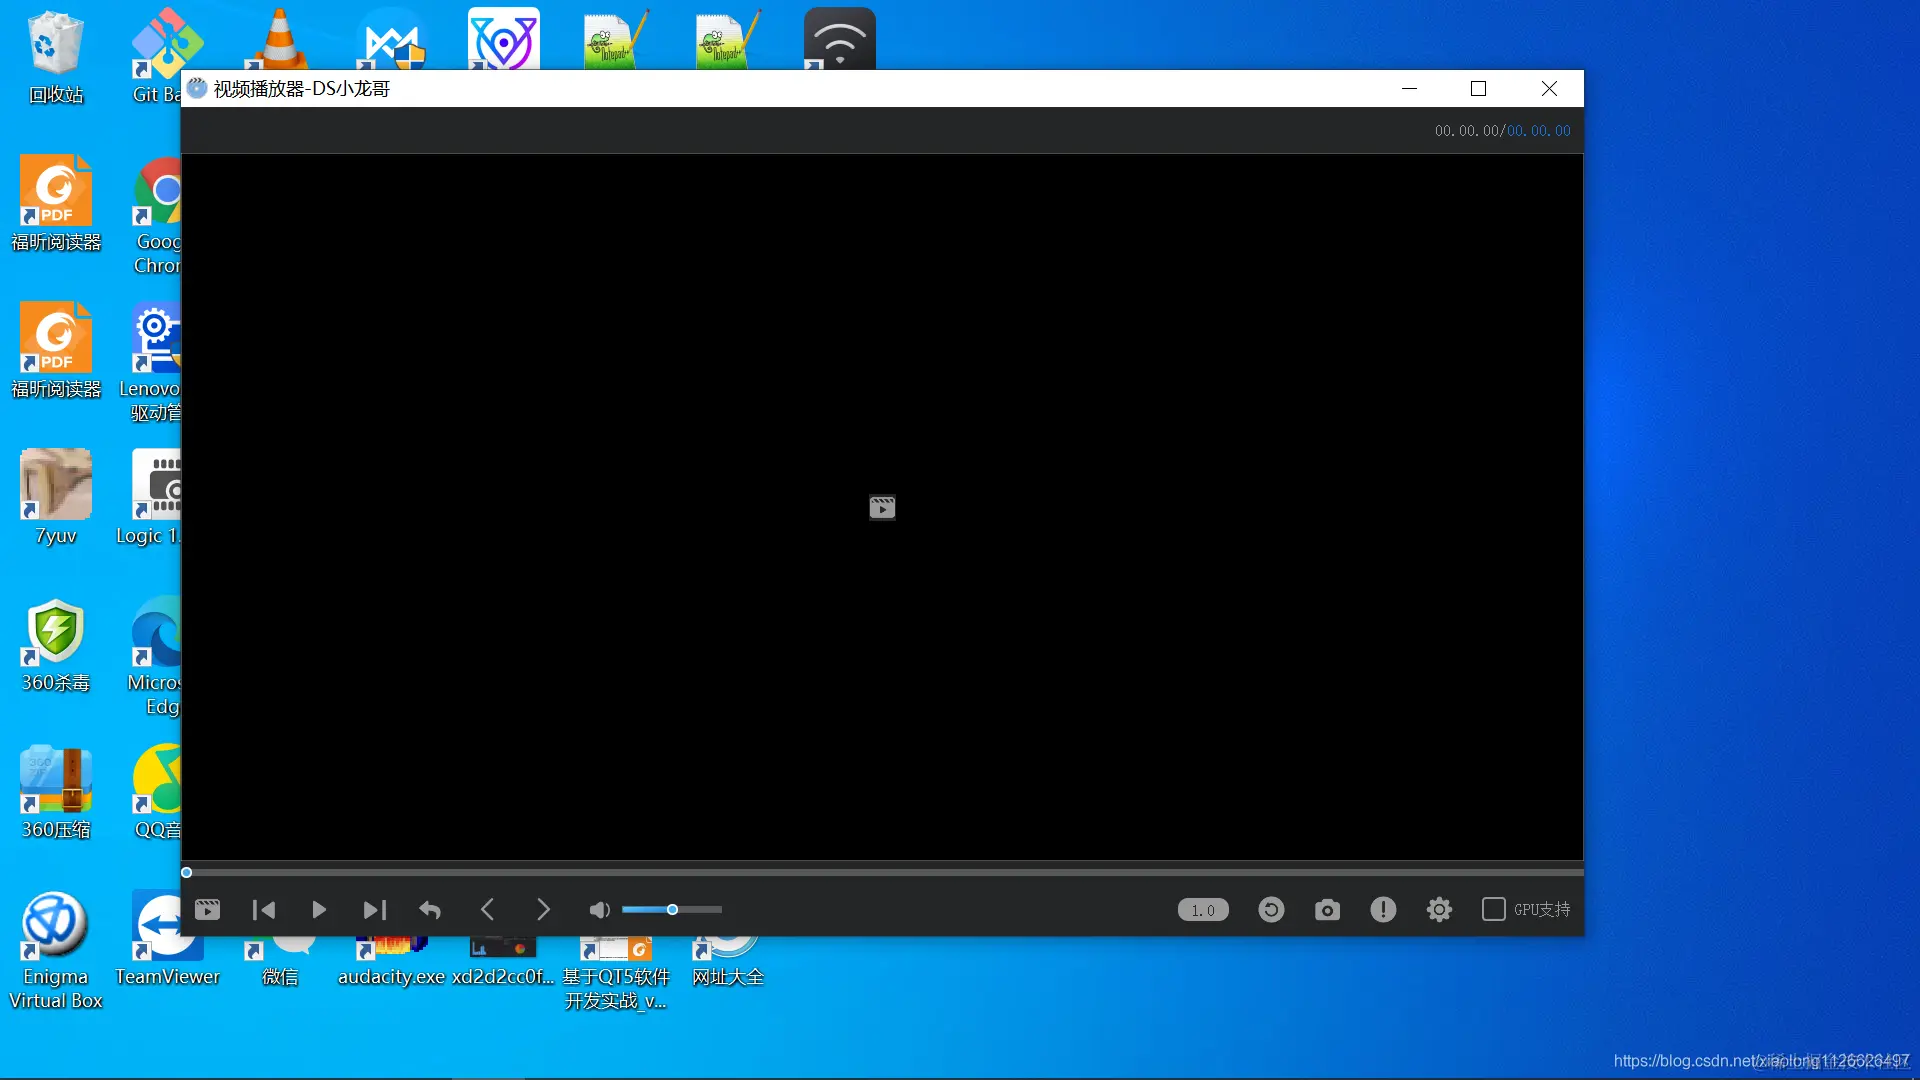
Task: Enable the GPU支持 checkbox
Action: [x=1493, y=909]
